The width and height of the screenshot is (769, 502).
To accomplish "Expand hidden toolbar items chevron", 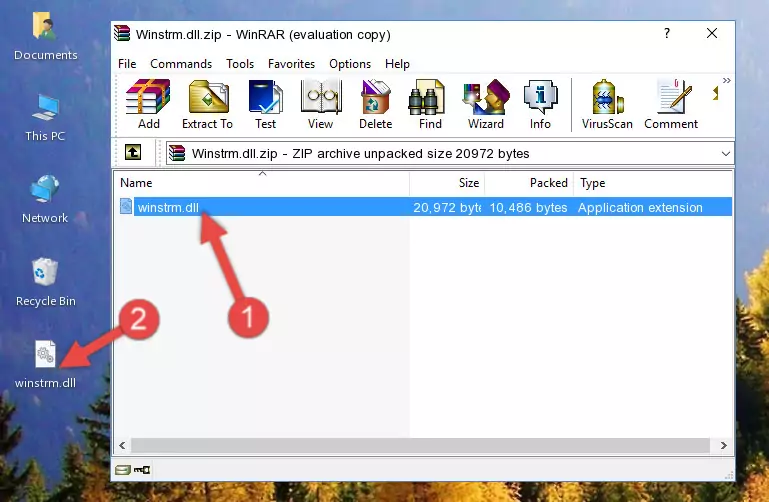I will 726,80.
